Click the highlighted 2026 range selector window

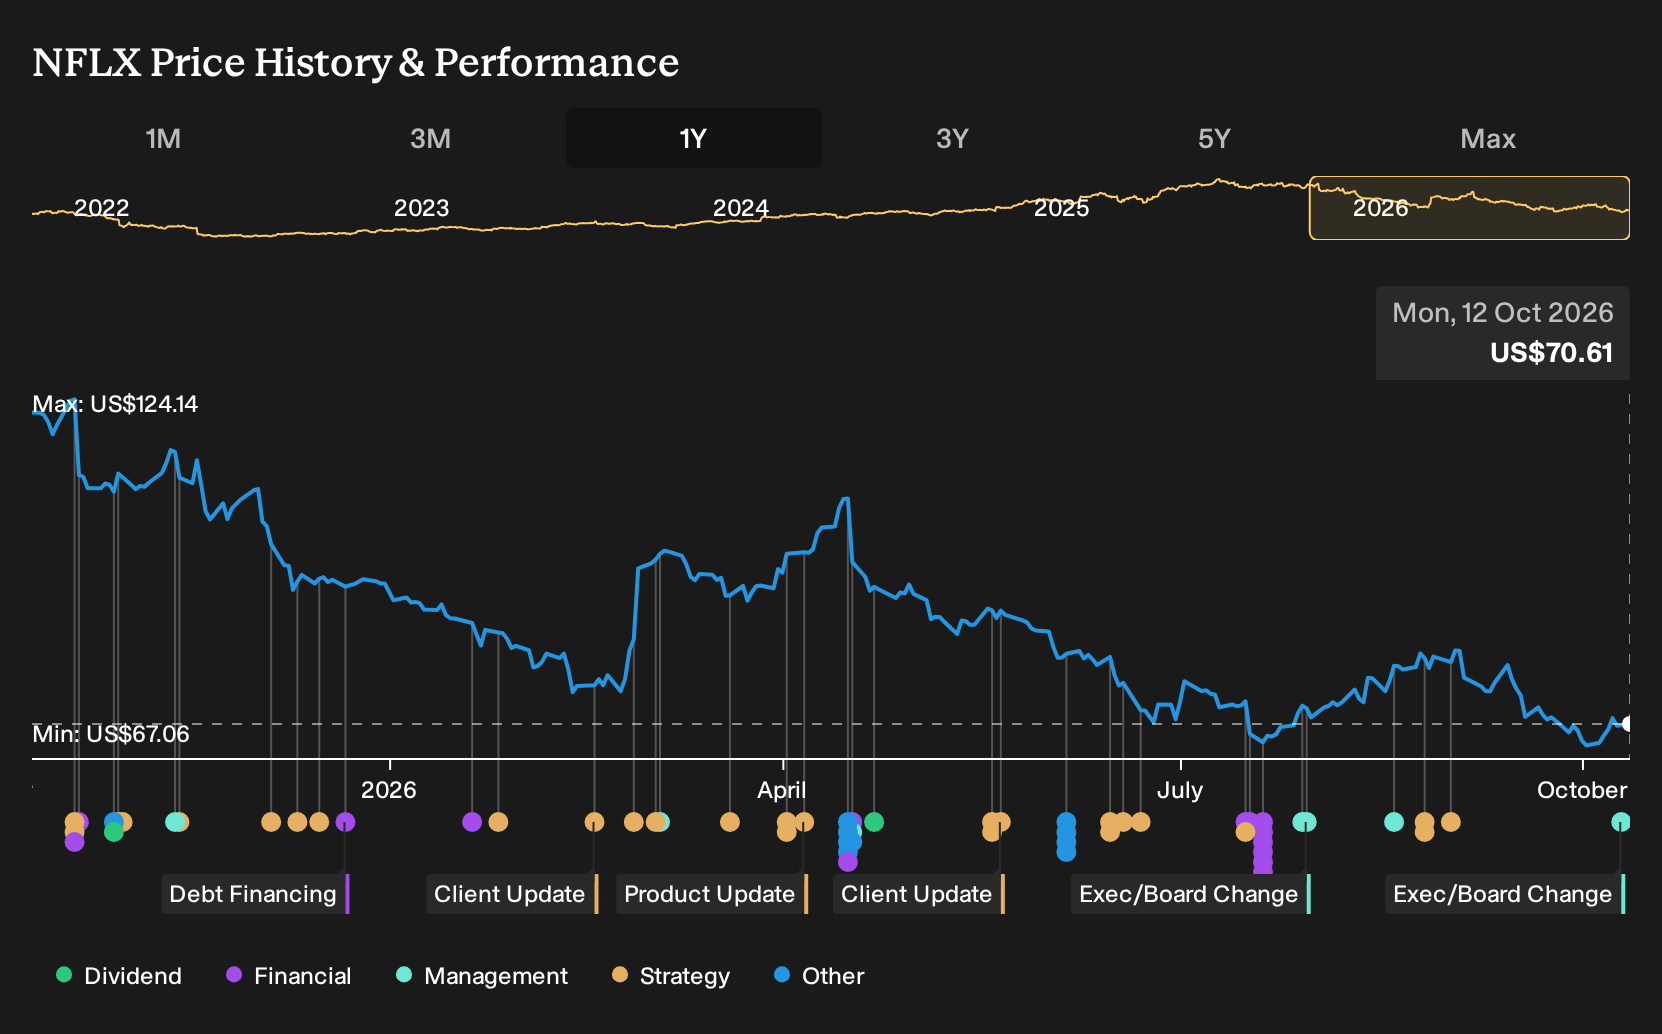click(x=1469, y=208)
